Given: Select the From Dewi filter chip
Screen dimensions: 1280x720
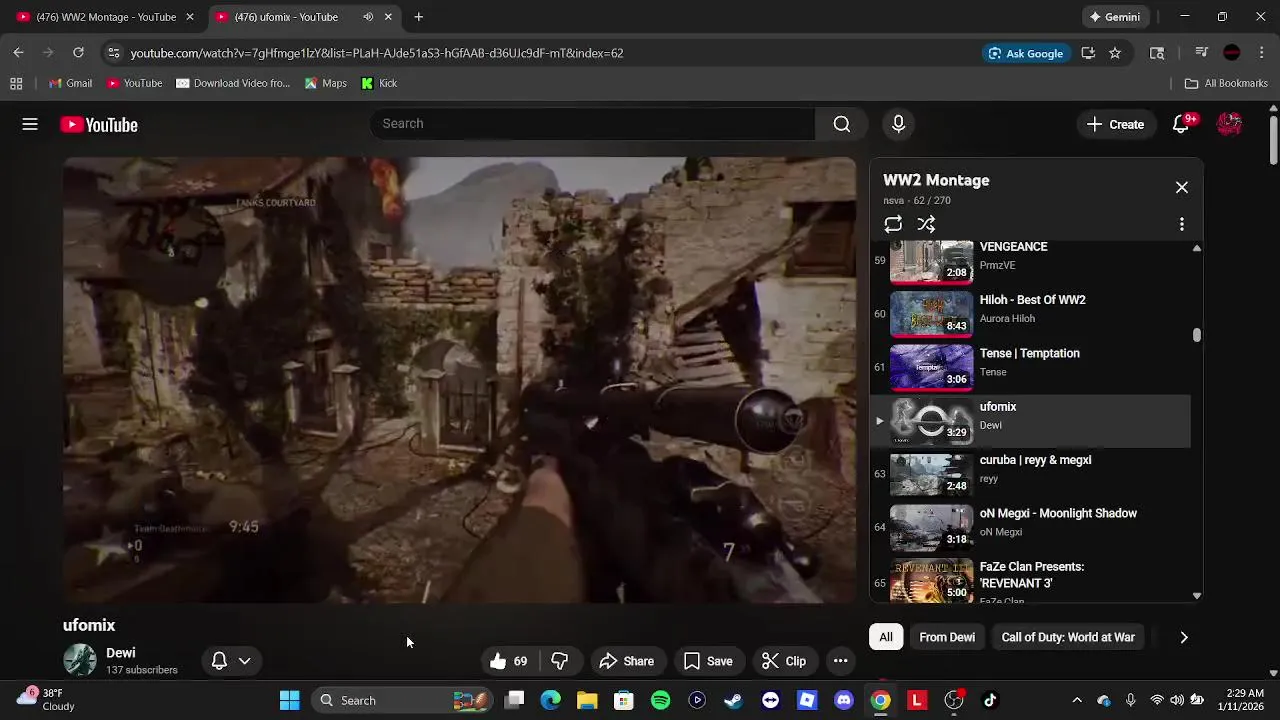Looking at the screenshot, I should pos(947,637).
